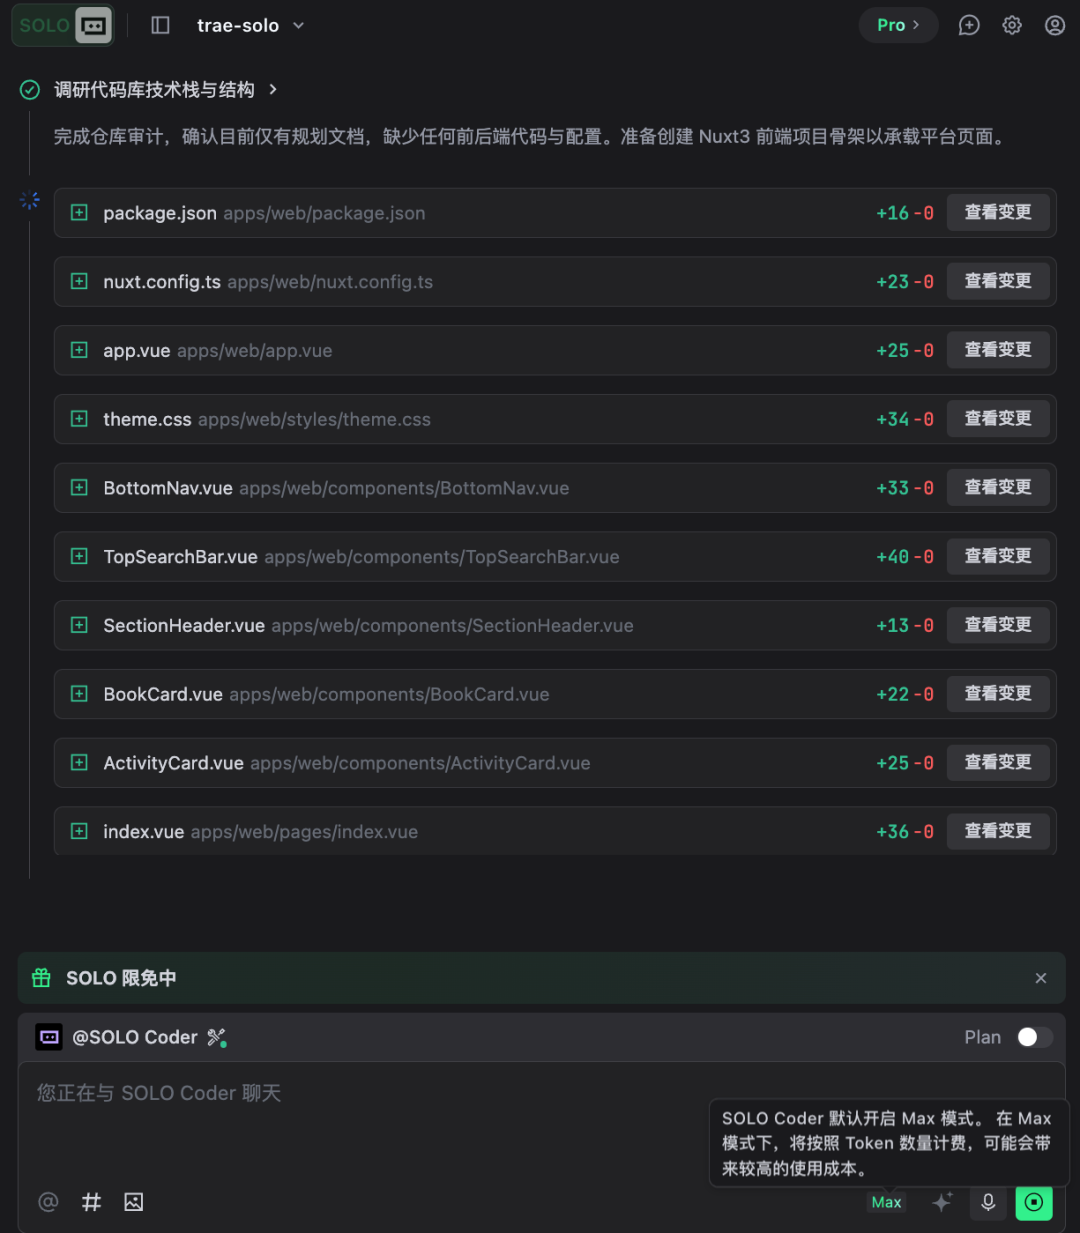This screenshot has height=1233, width=1080.
Task: Stop generation with green stop button
Action: coord(1034,1202)
